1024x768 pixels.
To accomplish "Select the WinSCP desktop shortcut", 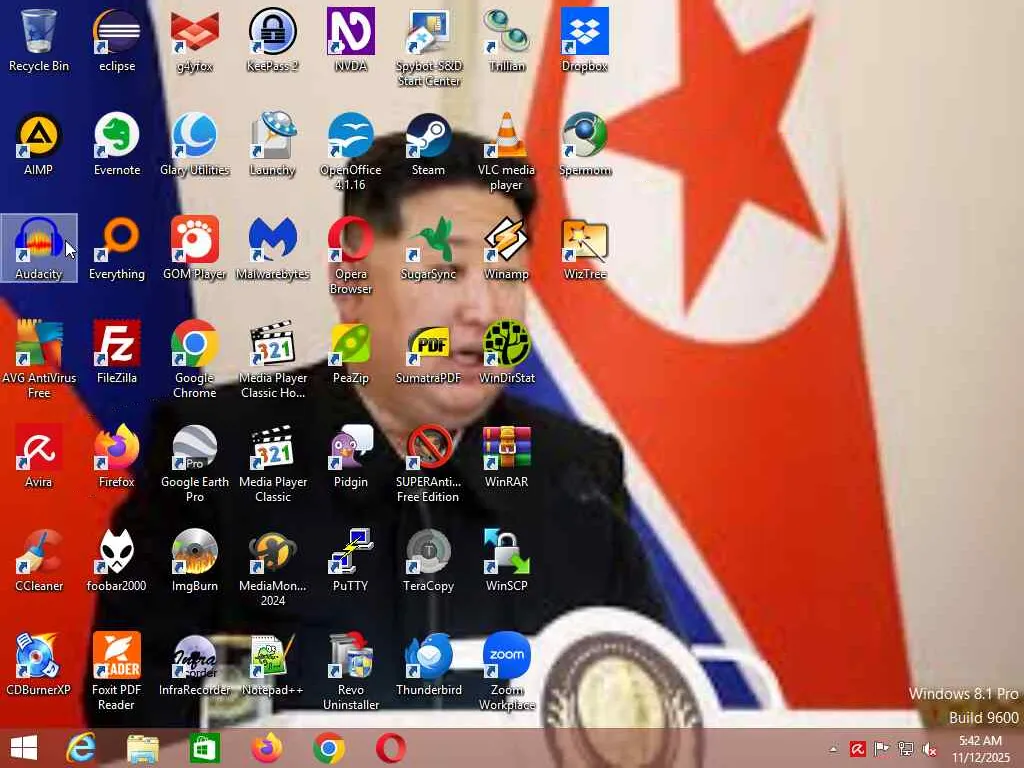I will tap(507, 560).
